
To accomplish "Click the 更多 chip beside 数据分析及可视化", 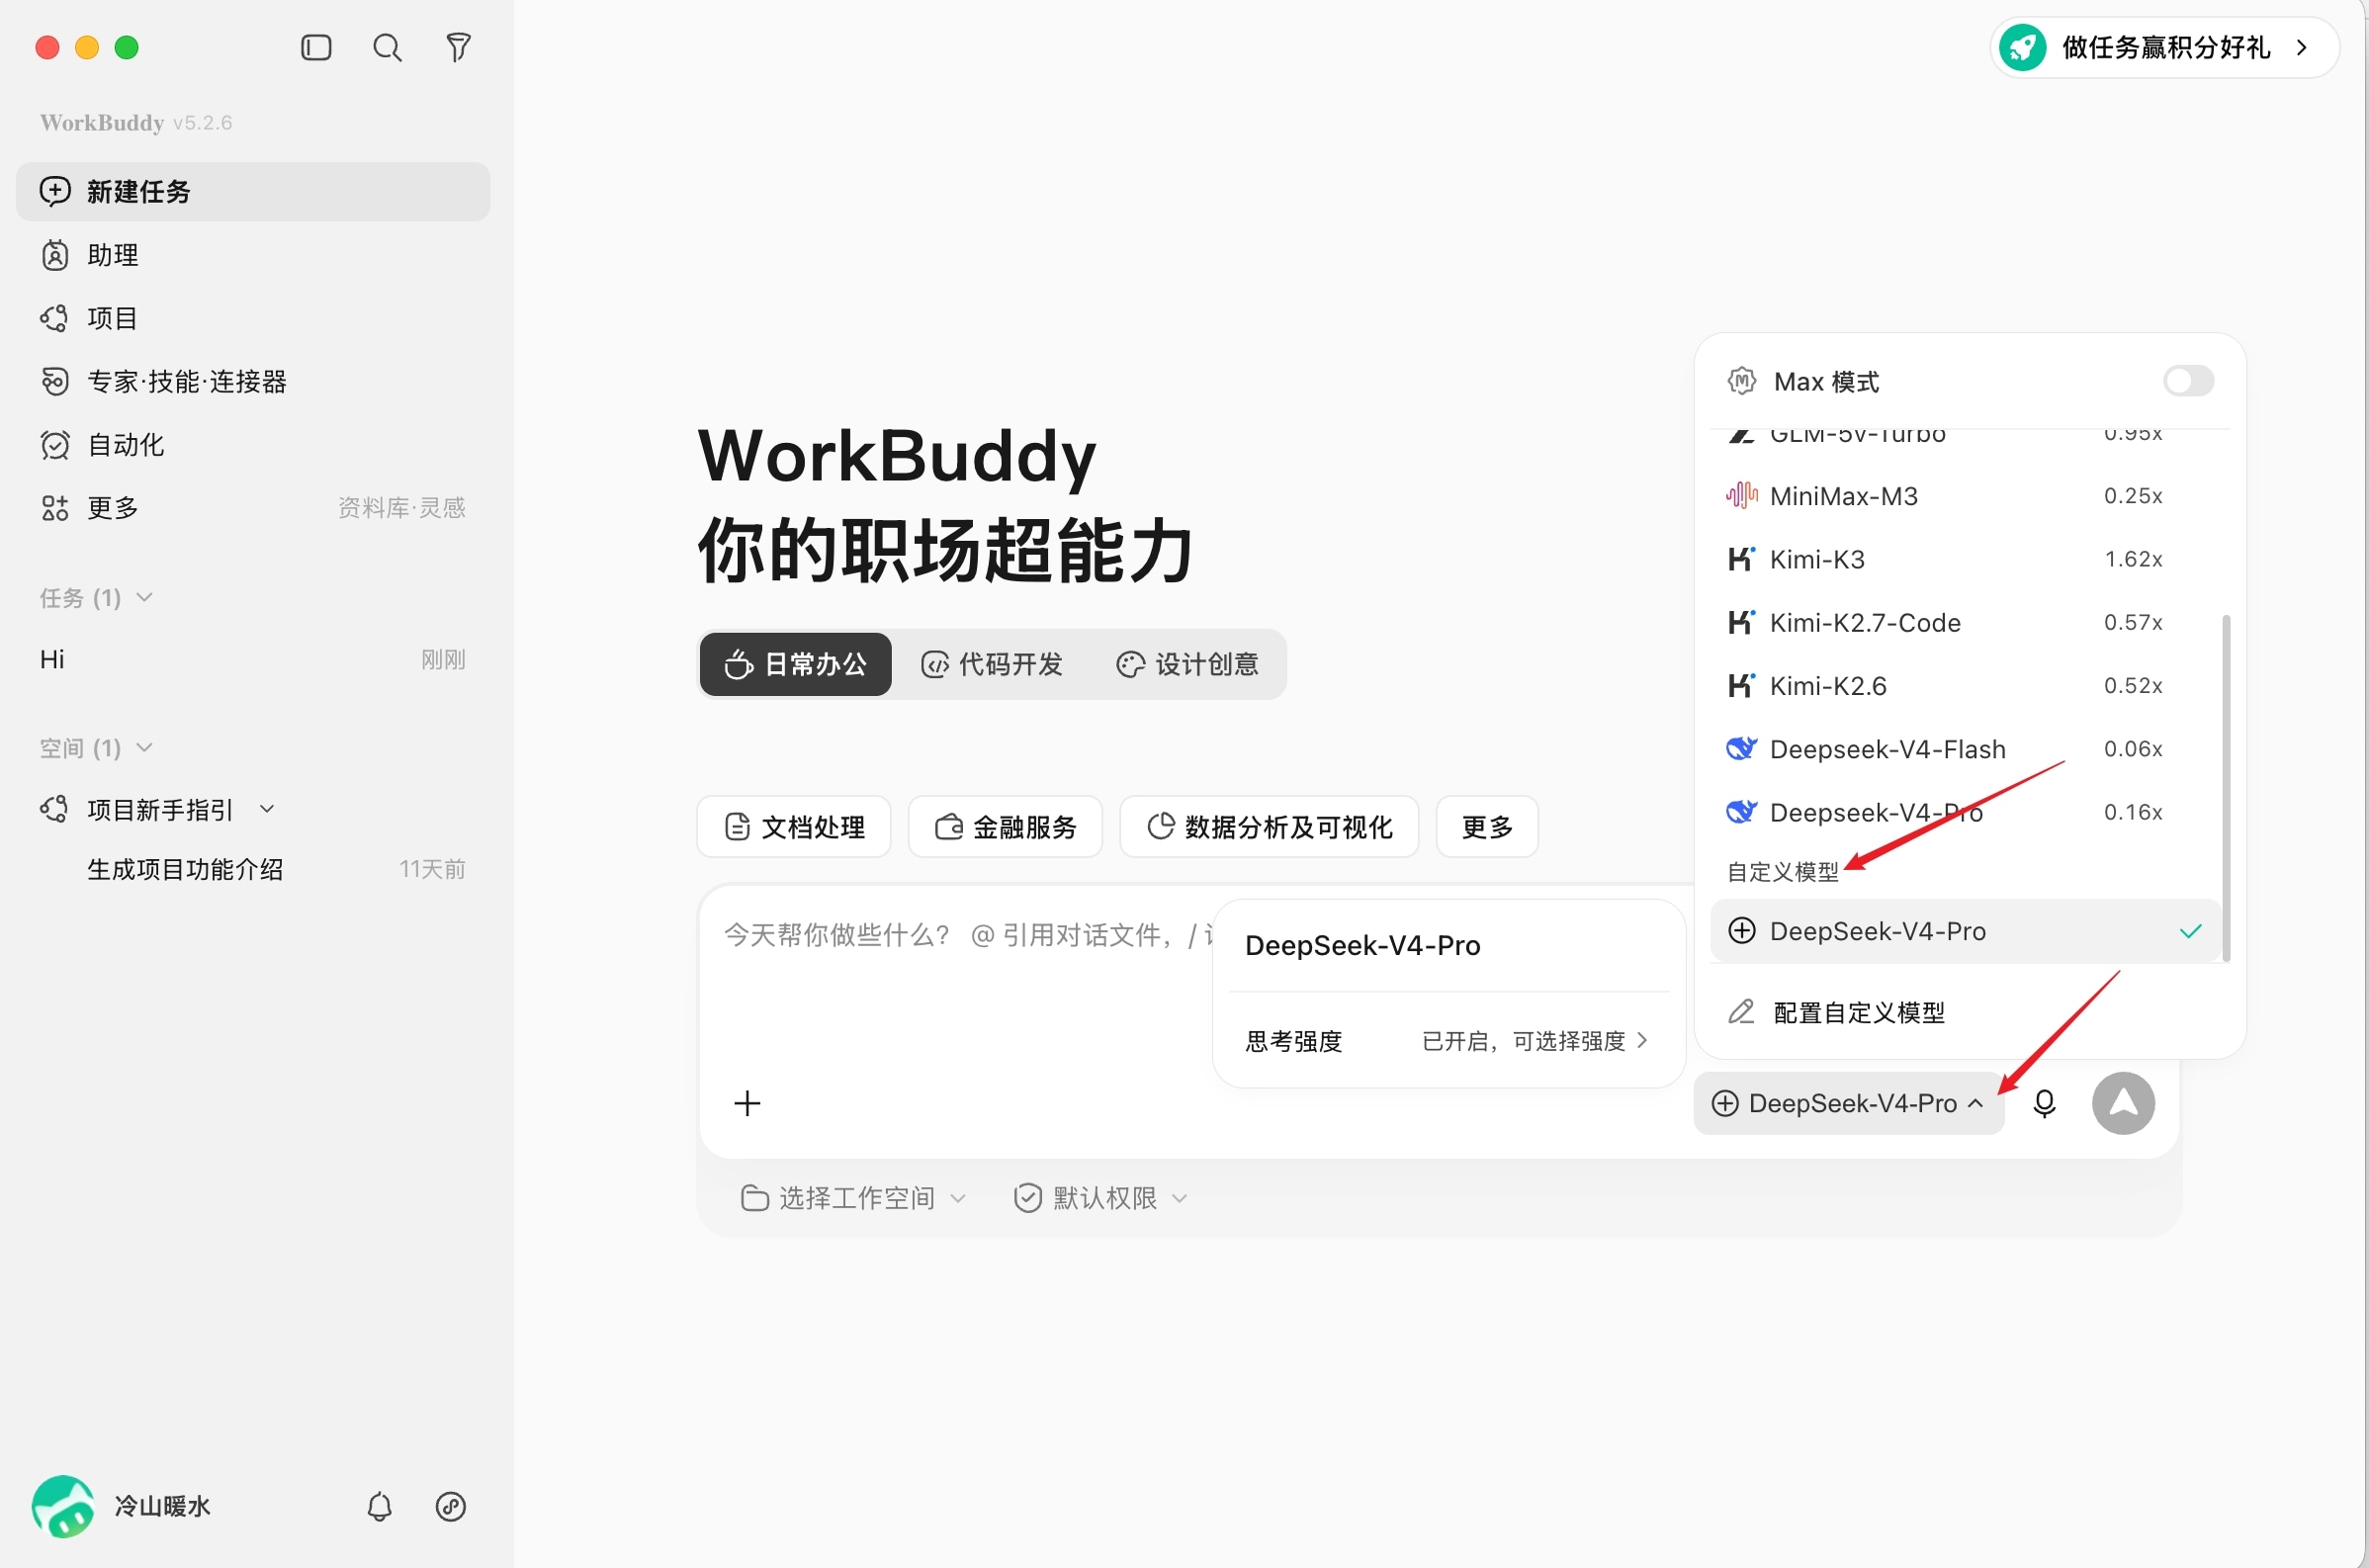I will (x=1487, y=827).
